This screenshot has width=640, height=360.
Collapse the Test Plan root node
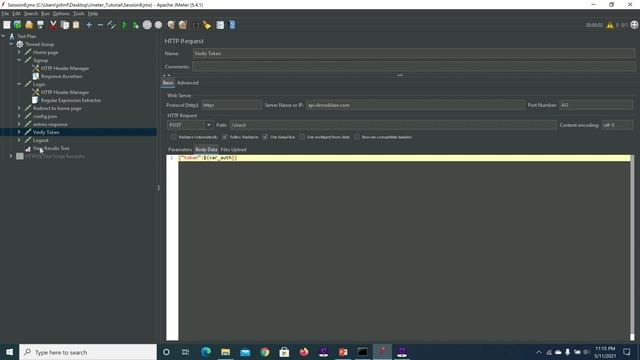(4, 36)
